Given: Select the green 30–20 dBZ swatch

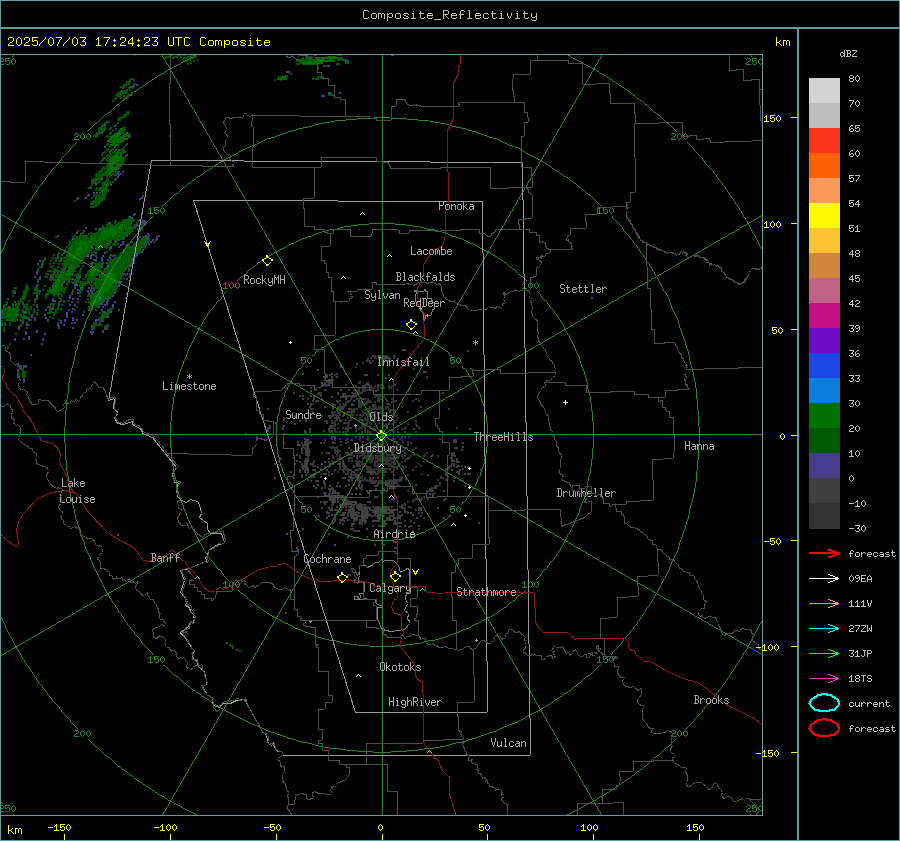Looking at the screenshot, I should 824,415.
